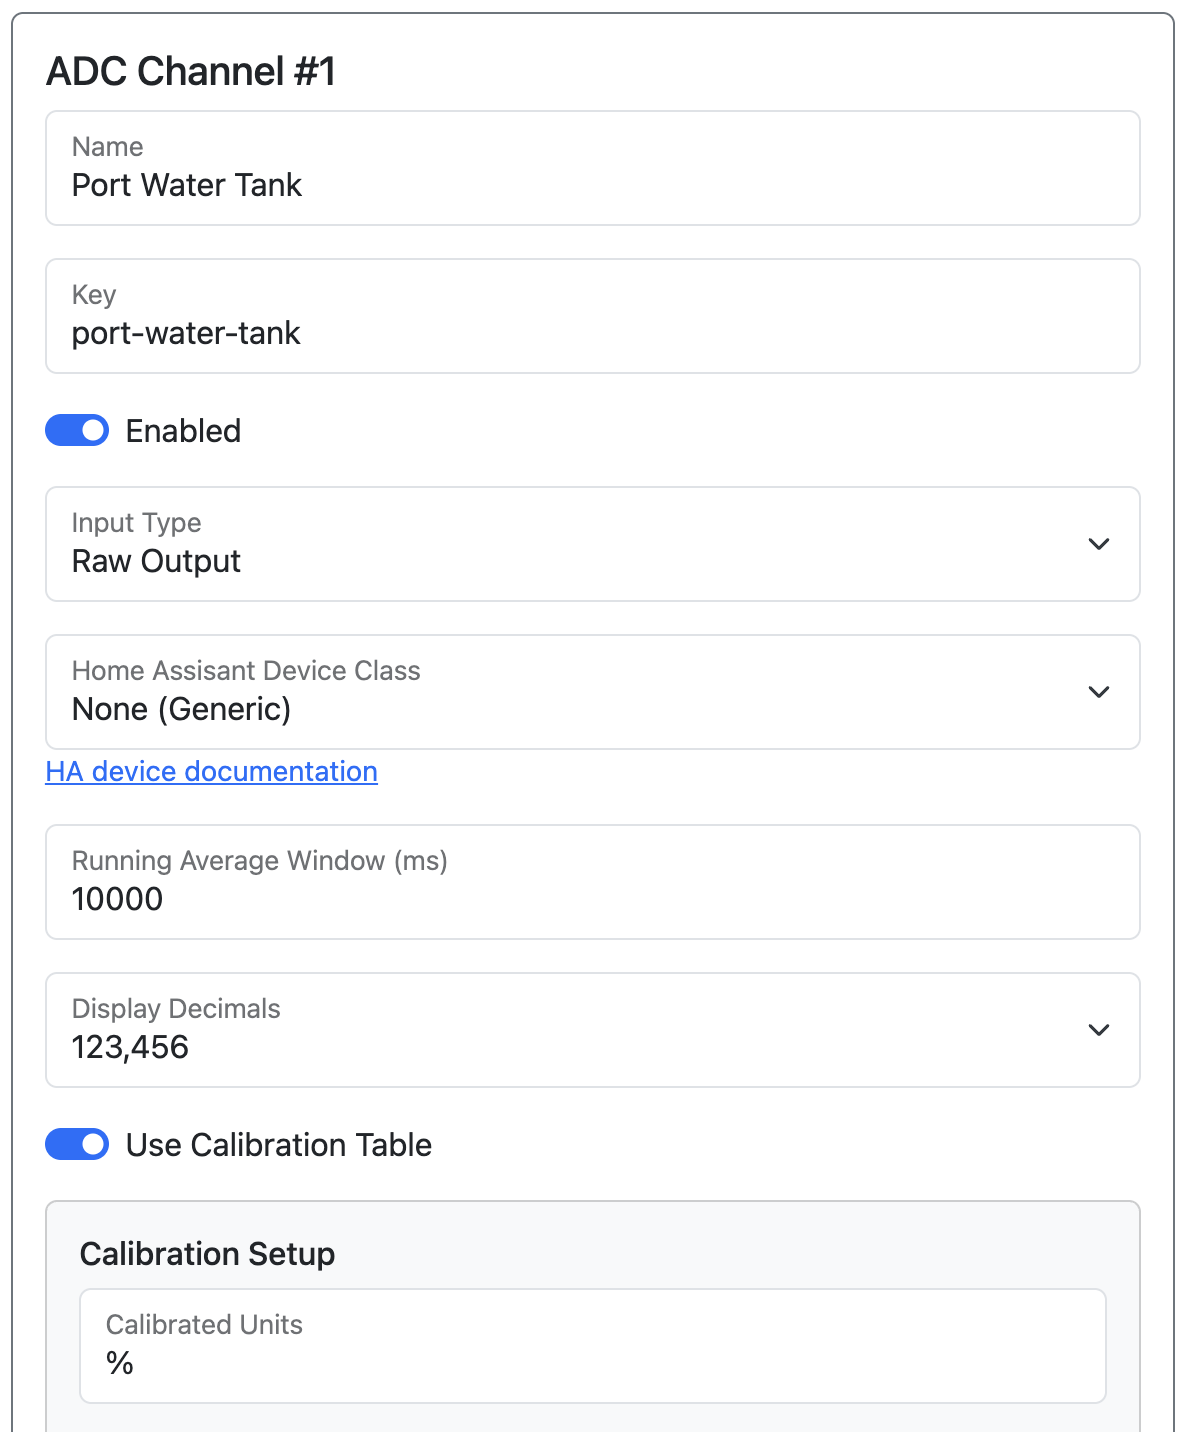This screenshot has width=1188, height=1432.
Task: Open the HA device documentation link
Action: click(211, 772)
